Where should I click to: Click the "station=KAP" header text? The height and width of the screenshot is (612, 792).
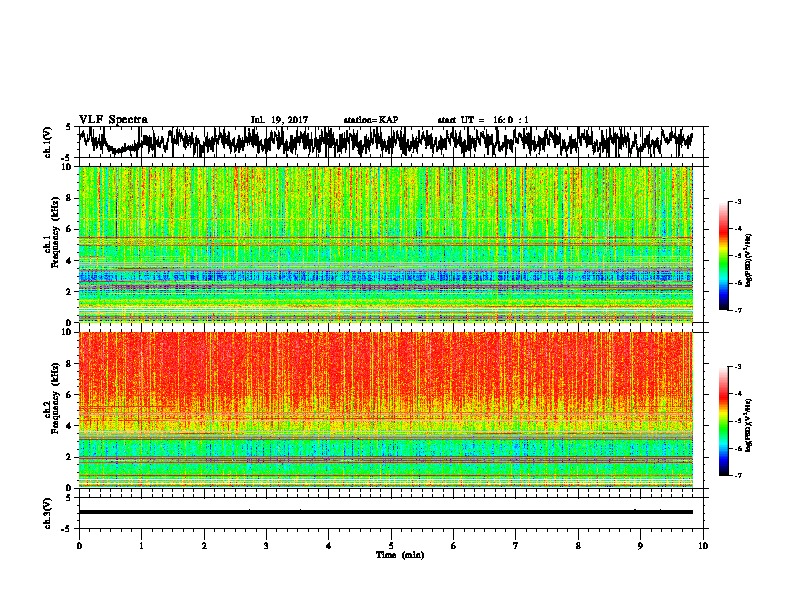click(371, 120)
